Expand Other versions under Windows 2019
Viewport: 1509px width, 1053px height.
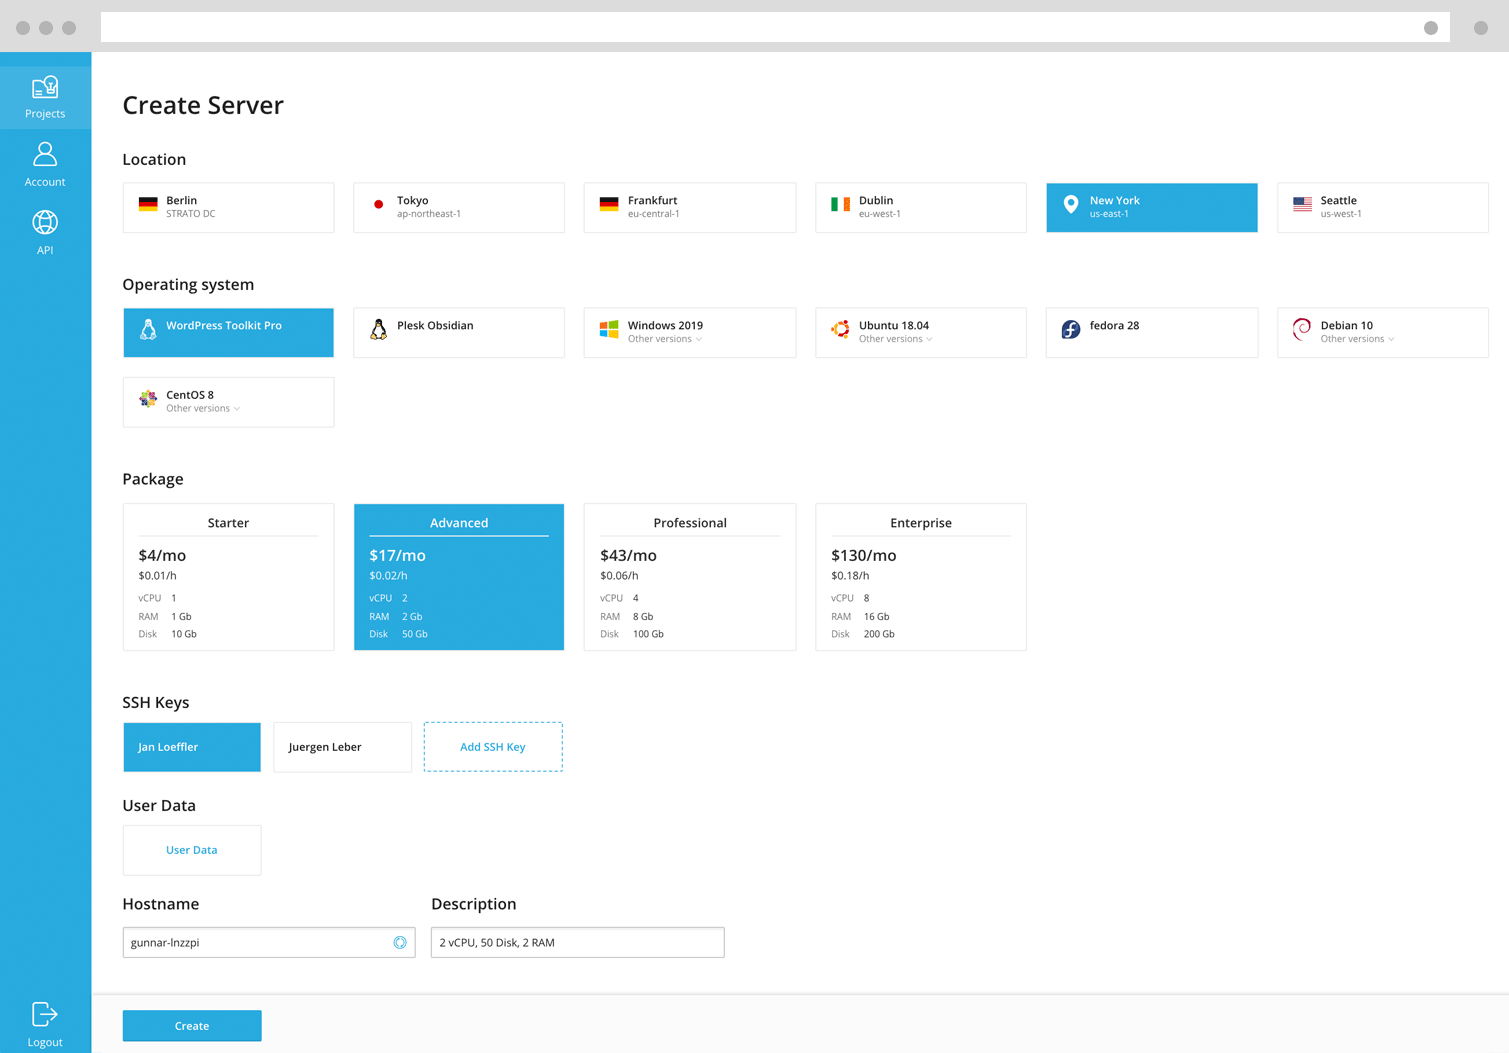tap(665, 339)
